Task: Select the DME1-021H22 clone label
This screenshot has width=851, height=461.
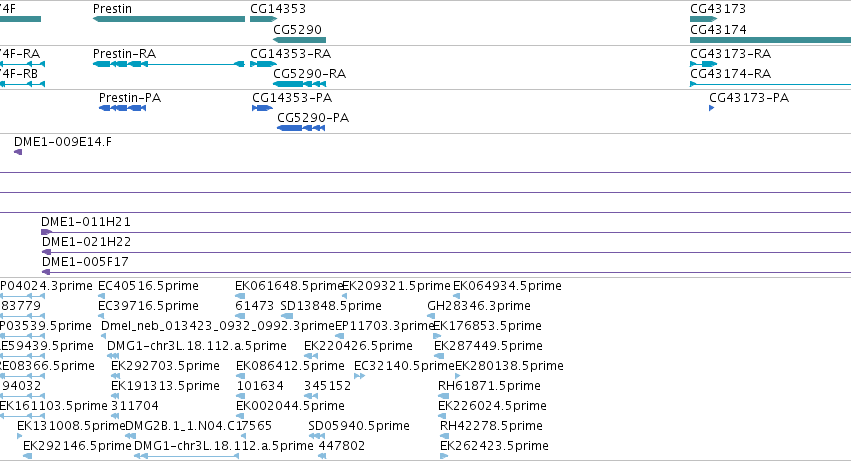Action: tap(86, 242)
